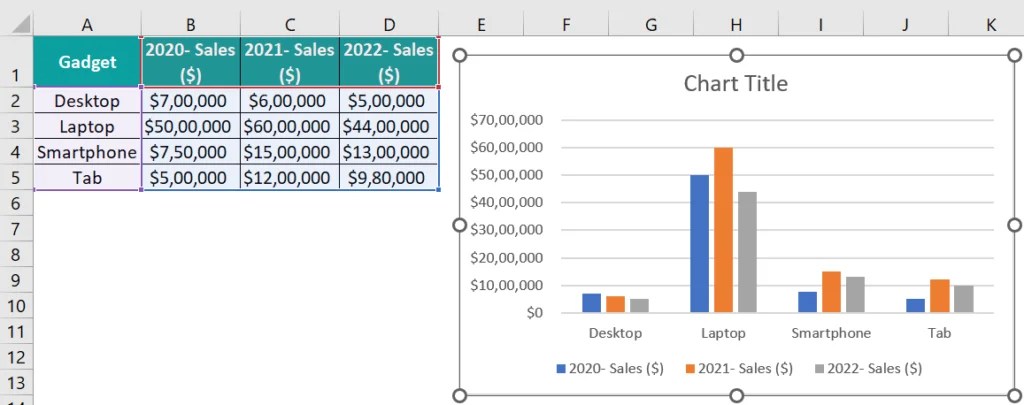Select column G header
Screen dimensions: 1024x405
[x=651, y=25]
